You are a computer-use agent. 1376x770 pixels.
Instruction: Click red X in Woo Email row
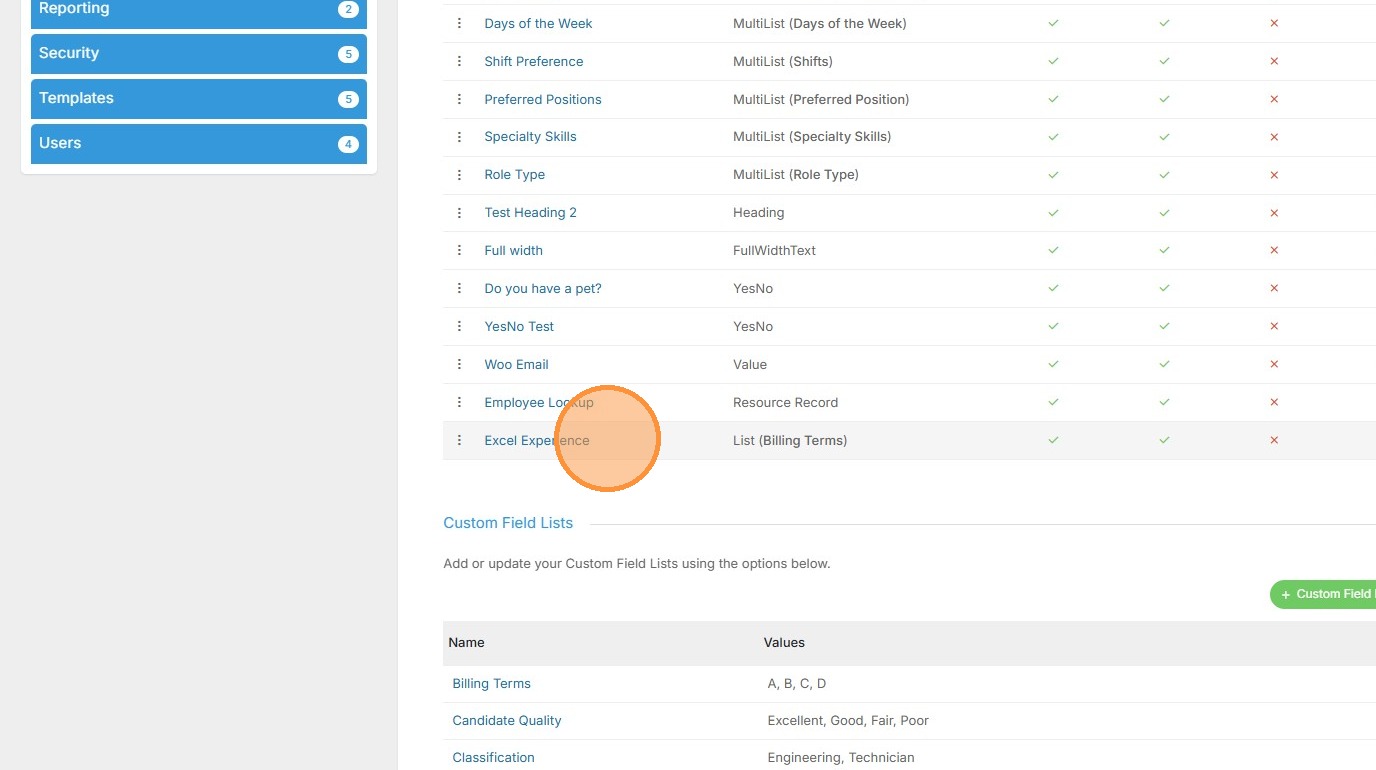1274,365
